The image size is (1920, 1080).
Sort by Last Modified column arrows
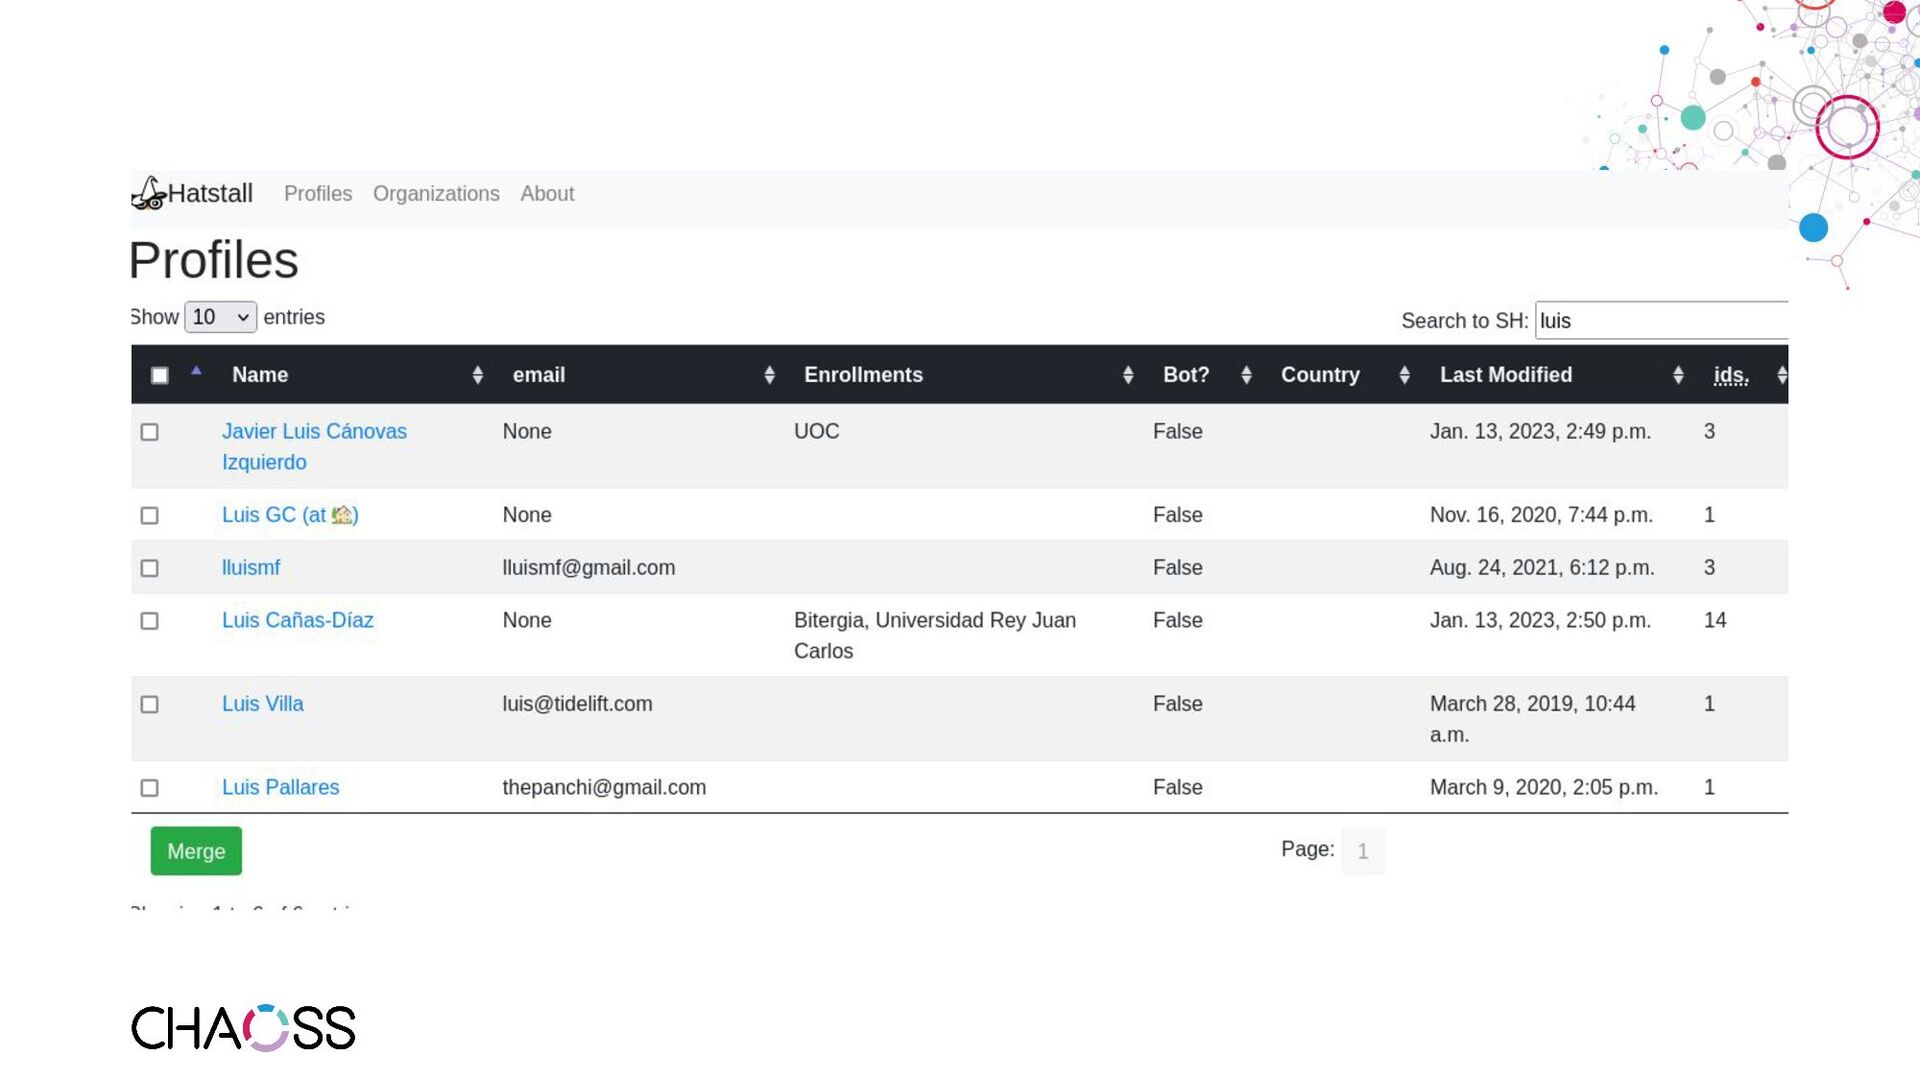pyautogui.click(x=1678, y=375)
